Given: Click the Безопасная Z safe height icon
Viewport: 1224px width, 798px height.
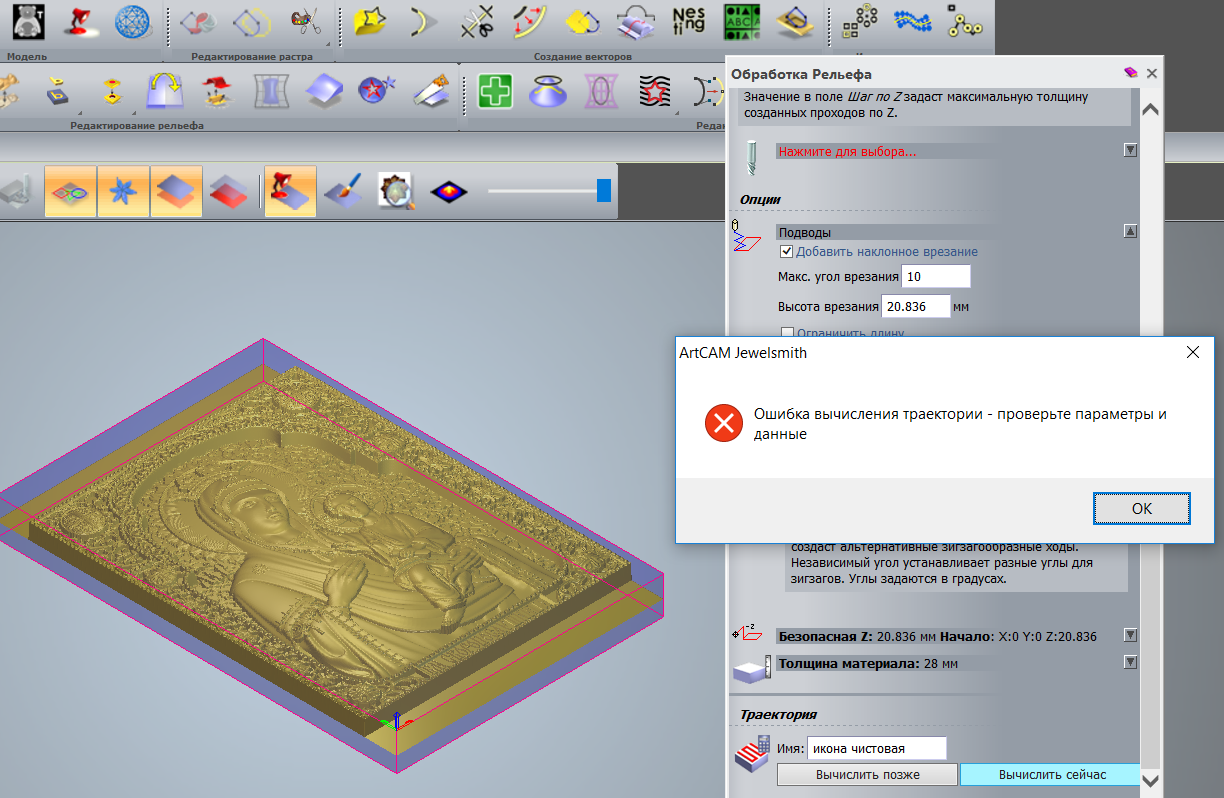Looking at the screenshot, I should 748,633.
